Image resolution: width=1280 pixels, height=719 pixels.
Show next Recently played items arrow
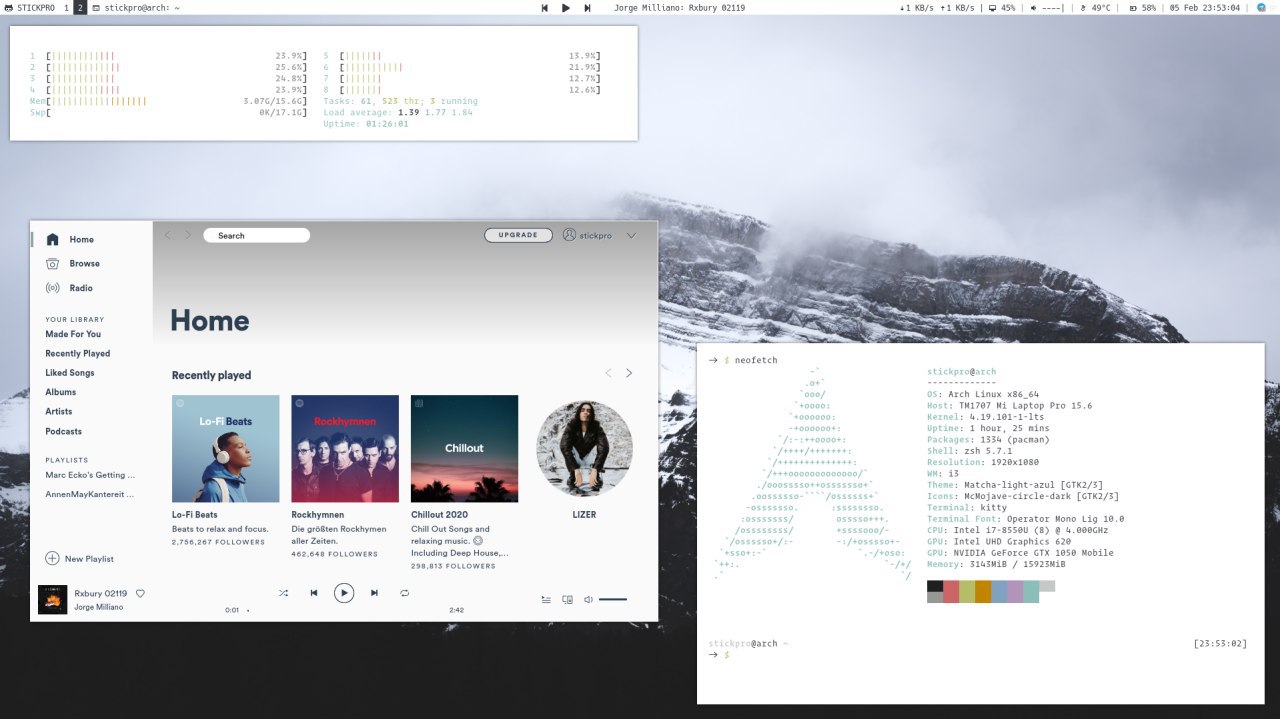629,373
